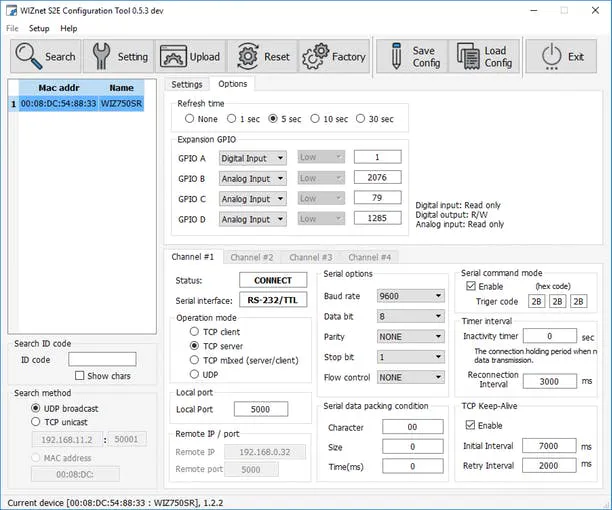Click the Upload firmware toolbar icon
612x510 pixels.
[x=173, y=57]
